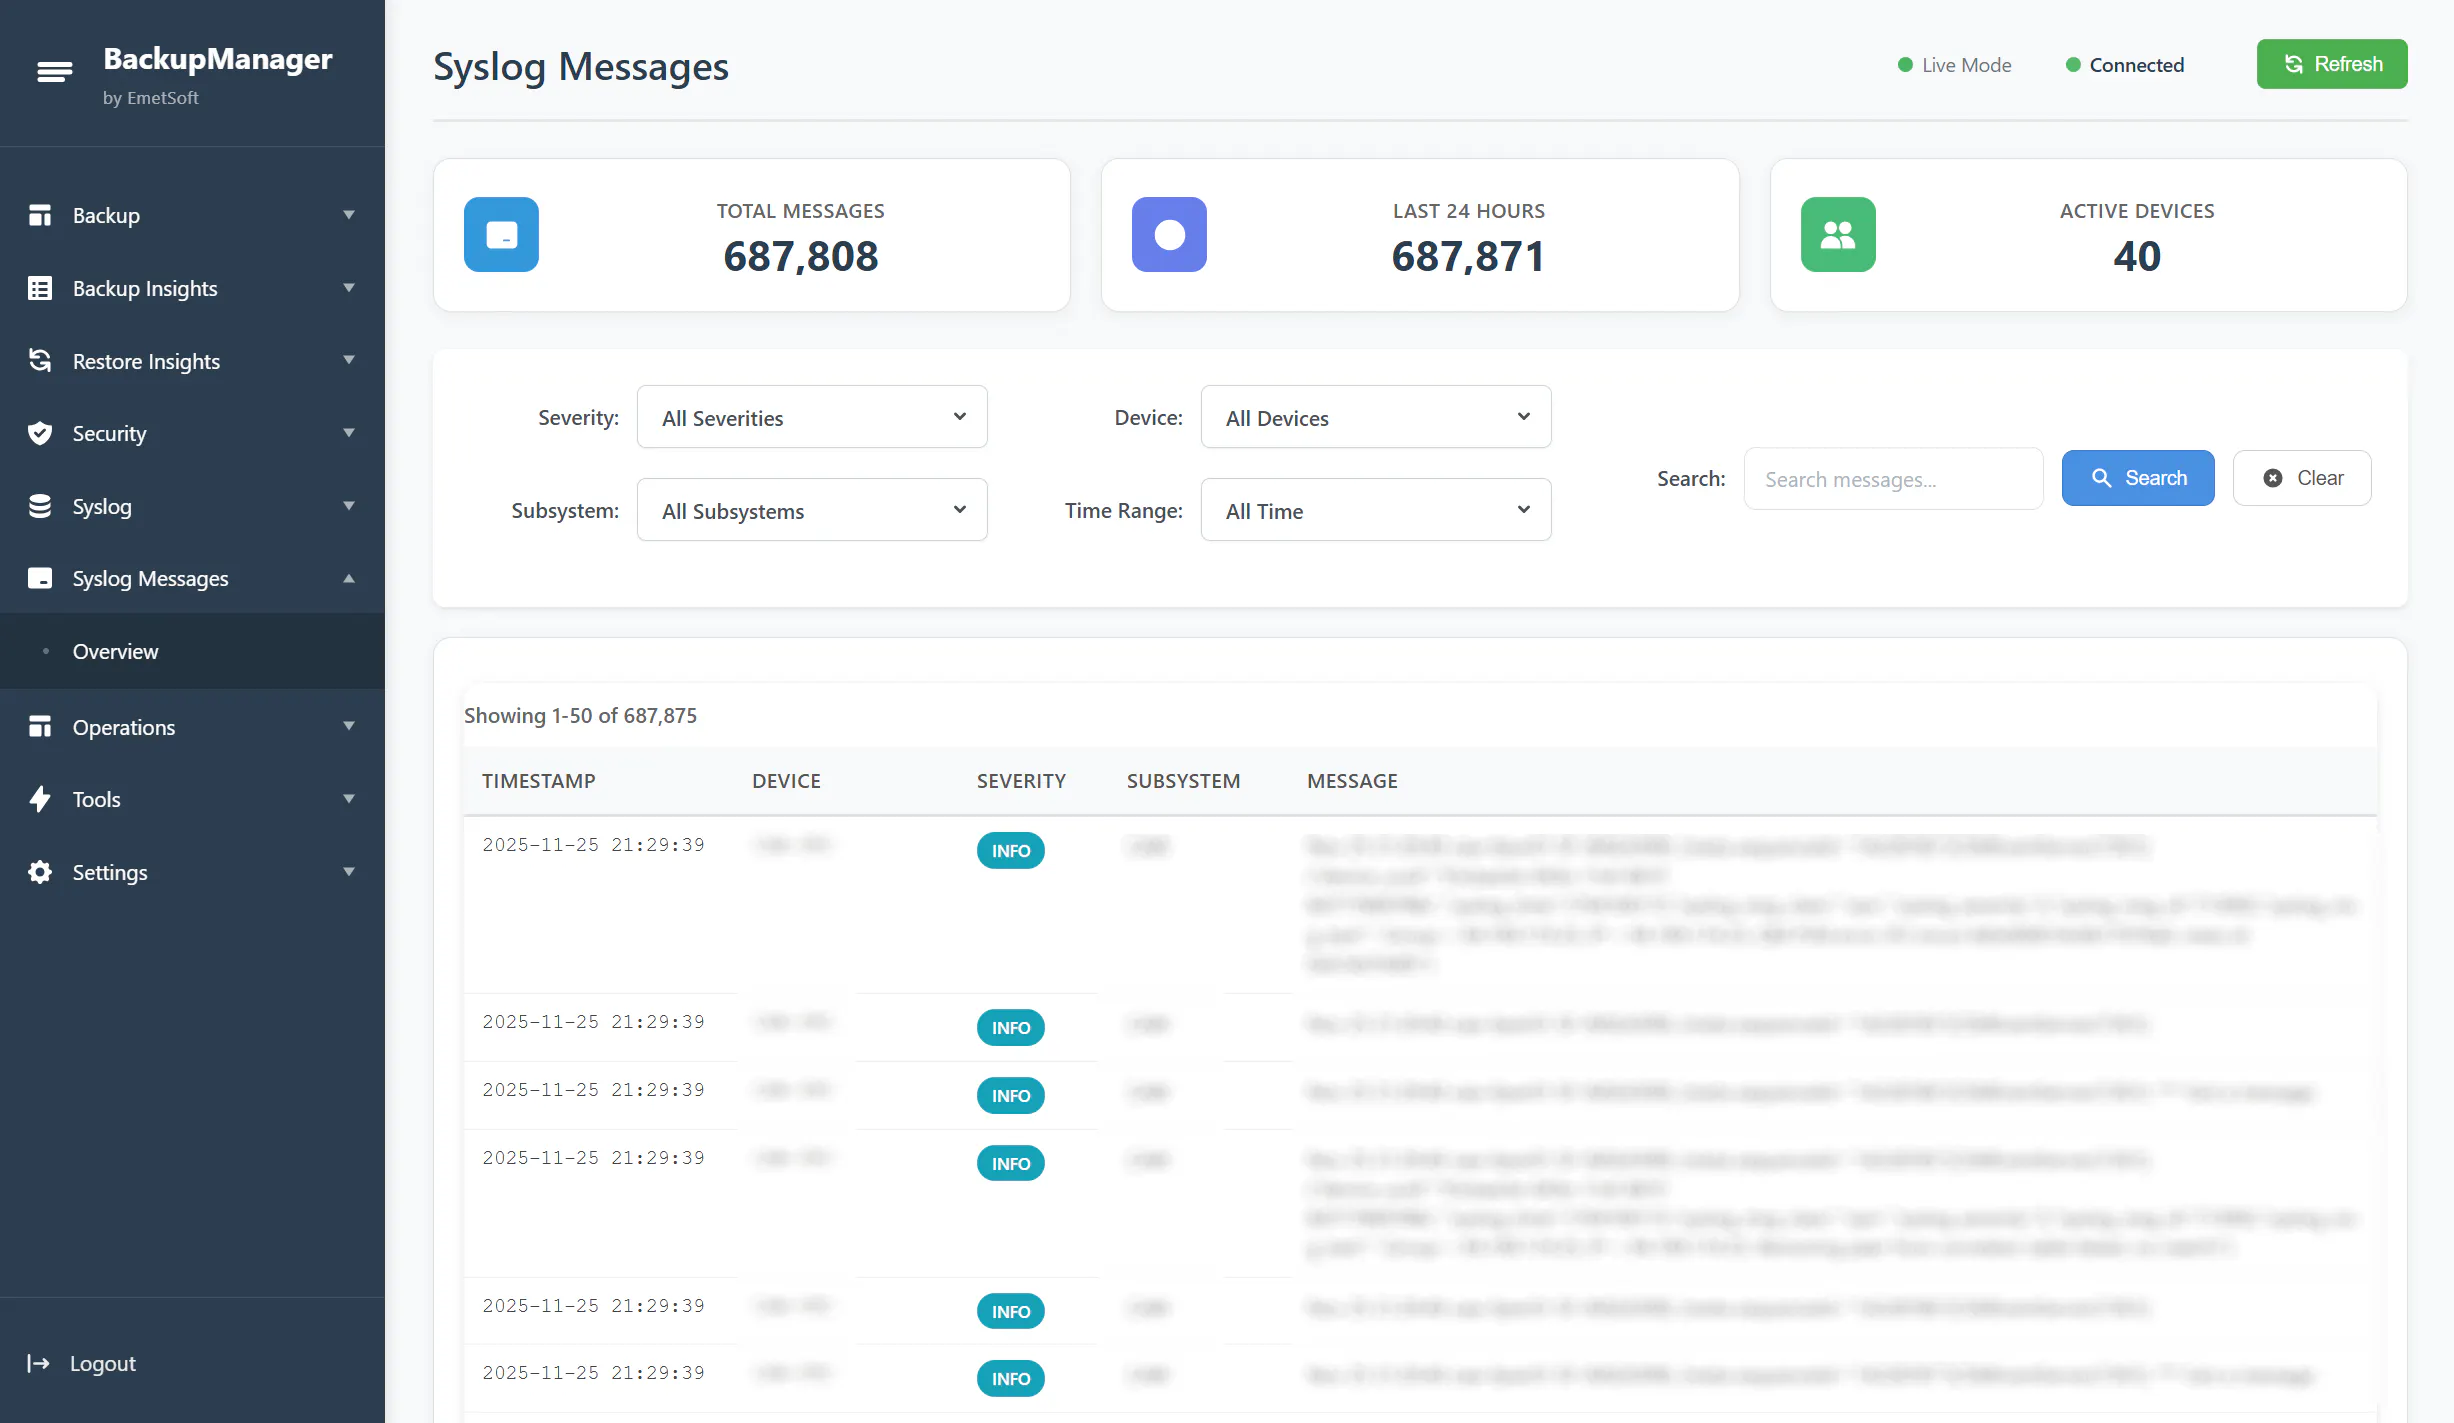The width and height of the screenshot is (2454, 1423).
Task: Click the TIMESTAMP column header
Action: tap(539, 781)
